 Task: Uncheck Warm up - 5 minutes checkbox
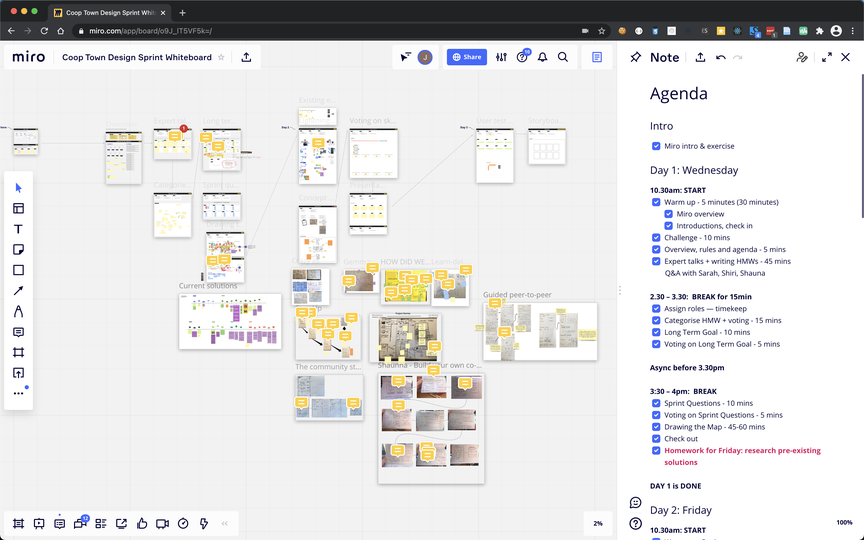tap(656, 202)
